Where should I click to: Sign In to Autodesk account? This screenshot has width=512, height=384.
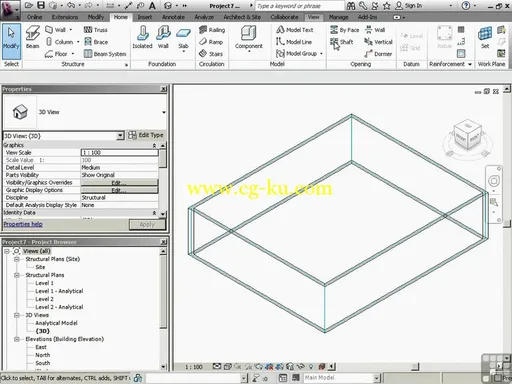(409, 6)
